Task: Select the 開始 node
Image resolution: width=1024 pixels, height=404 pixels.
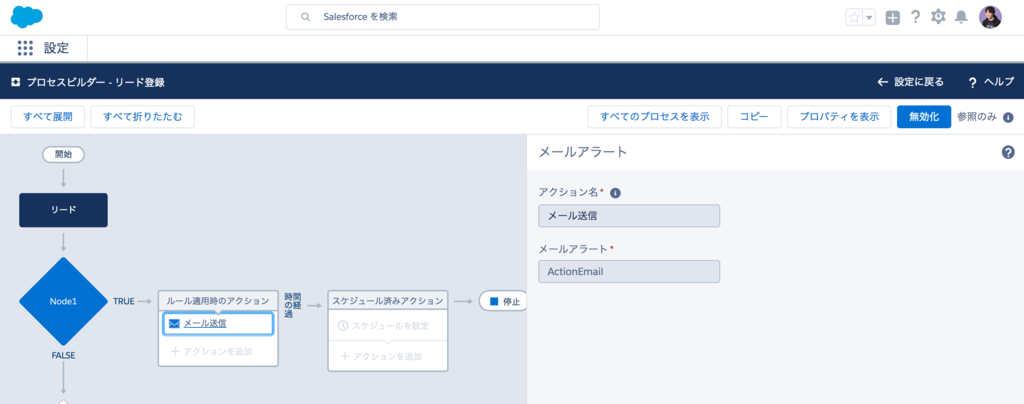Action: (x=63, y=155)
